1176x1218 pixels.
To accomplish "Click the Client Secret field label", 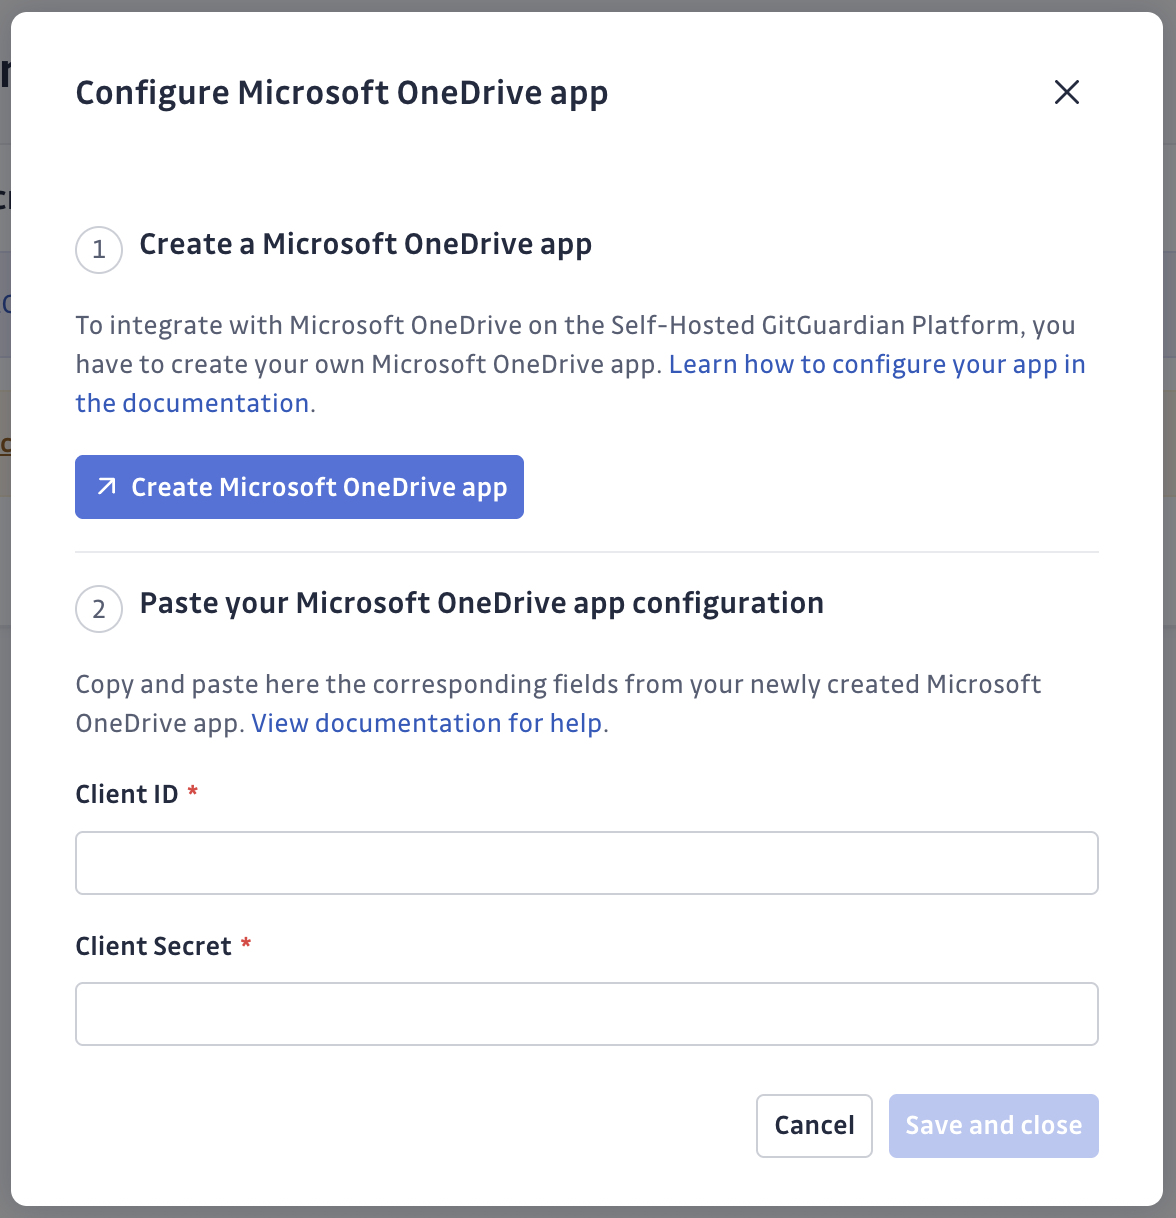I will pyautogui.click(x=153, y=946).
